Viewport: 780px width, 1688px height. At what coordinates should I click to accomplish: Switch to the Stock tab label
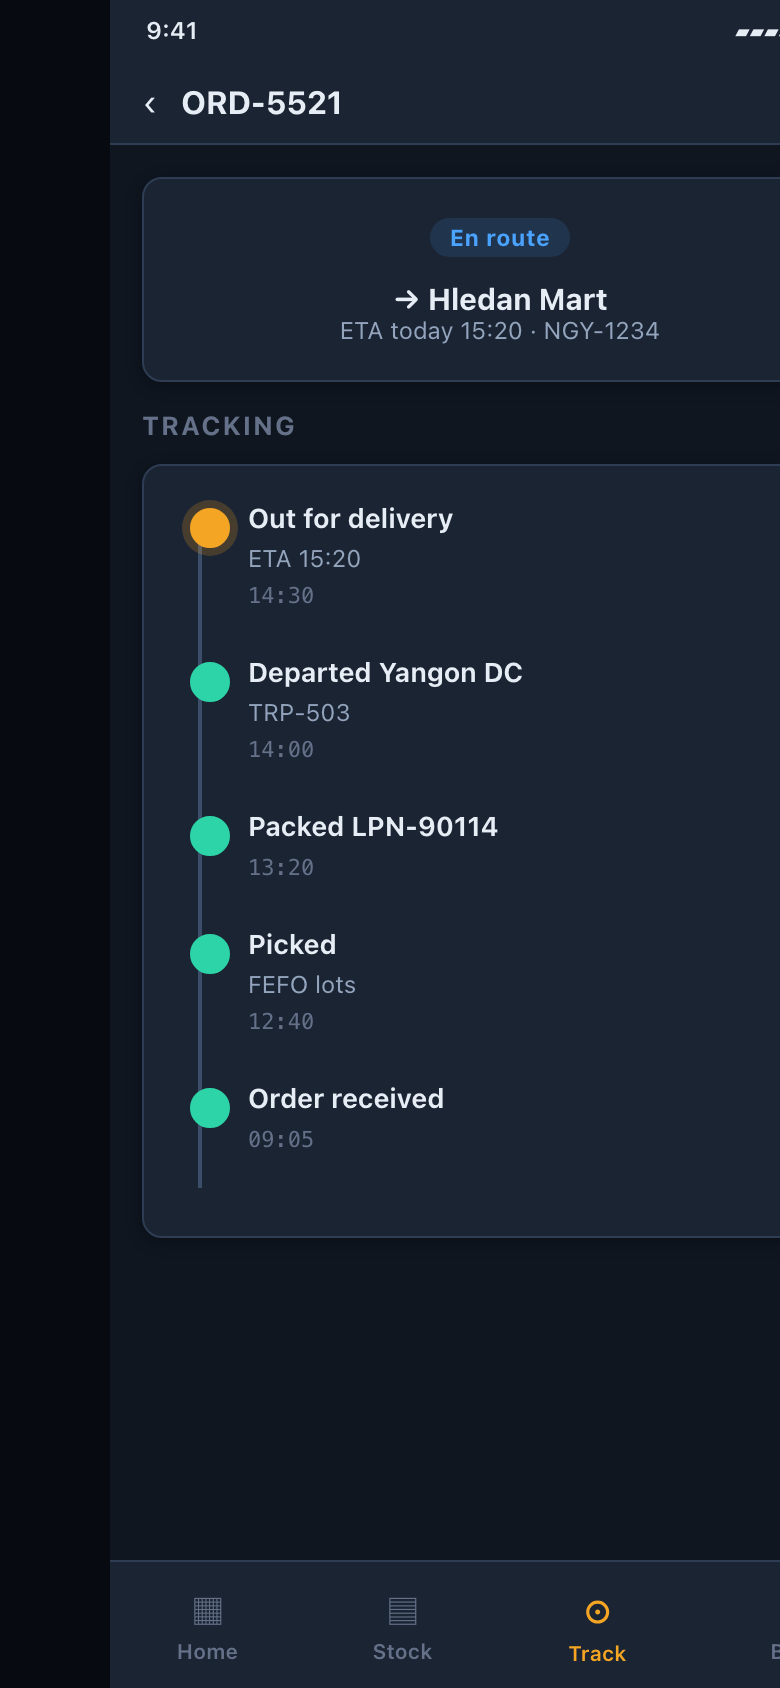[402, 1652]
